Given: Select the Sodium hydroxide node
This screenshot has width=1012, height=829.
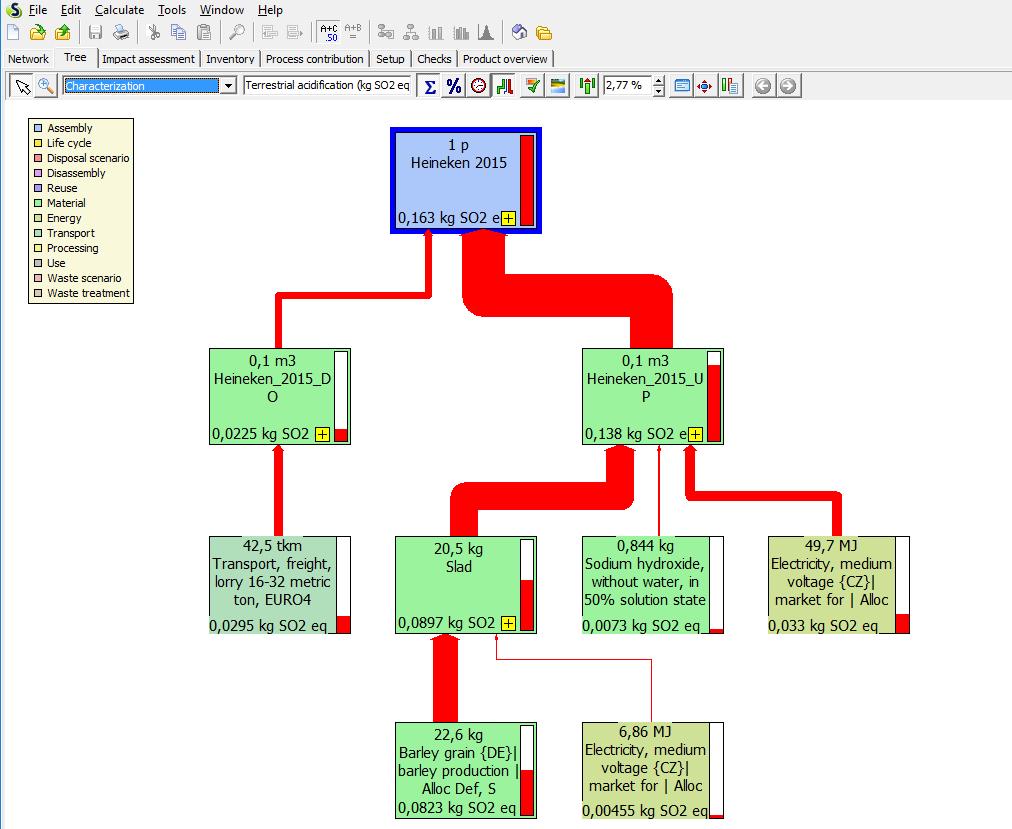Looking at the screenshot, I should pyautogui.click(x=653, y=585).
